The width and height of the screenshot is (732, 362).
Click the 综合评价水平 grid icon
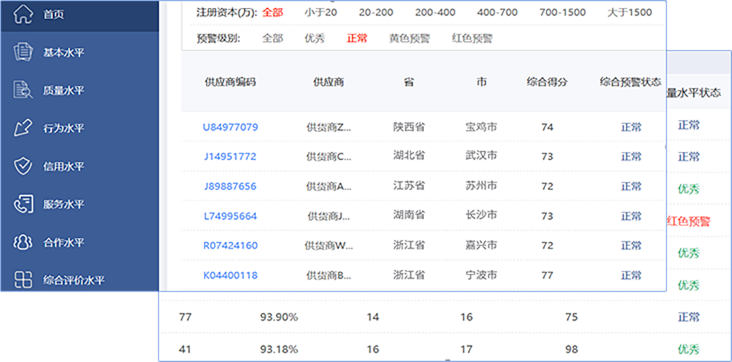(23, 280)
